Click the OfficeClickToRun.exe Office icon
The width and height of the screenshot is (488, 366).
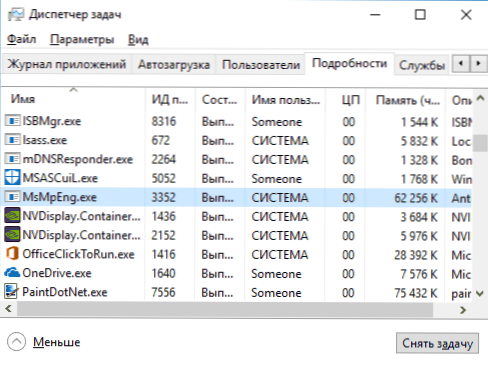point(12,253)
